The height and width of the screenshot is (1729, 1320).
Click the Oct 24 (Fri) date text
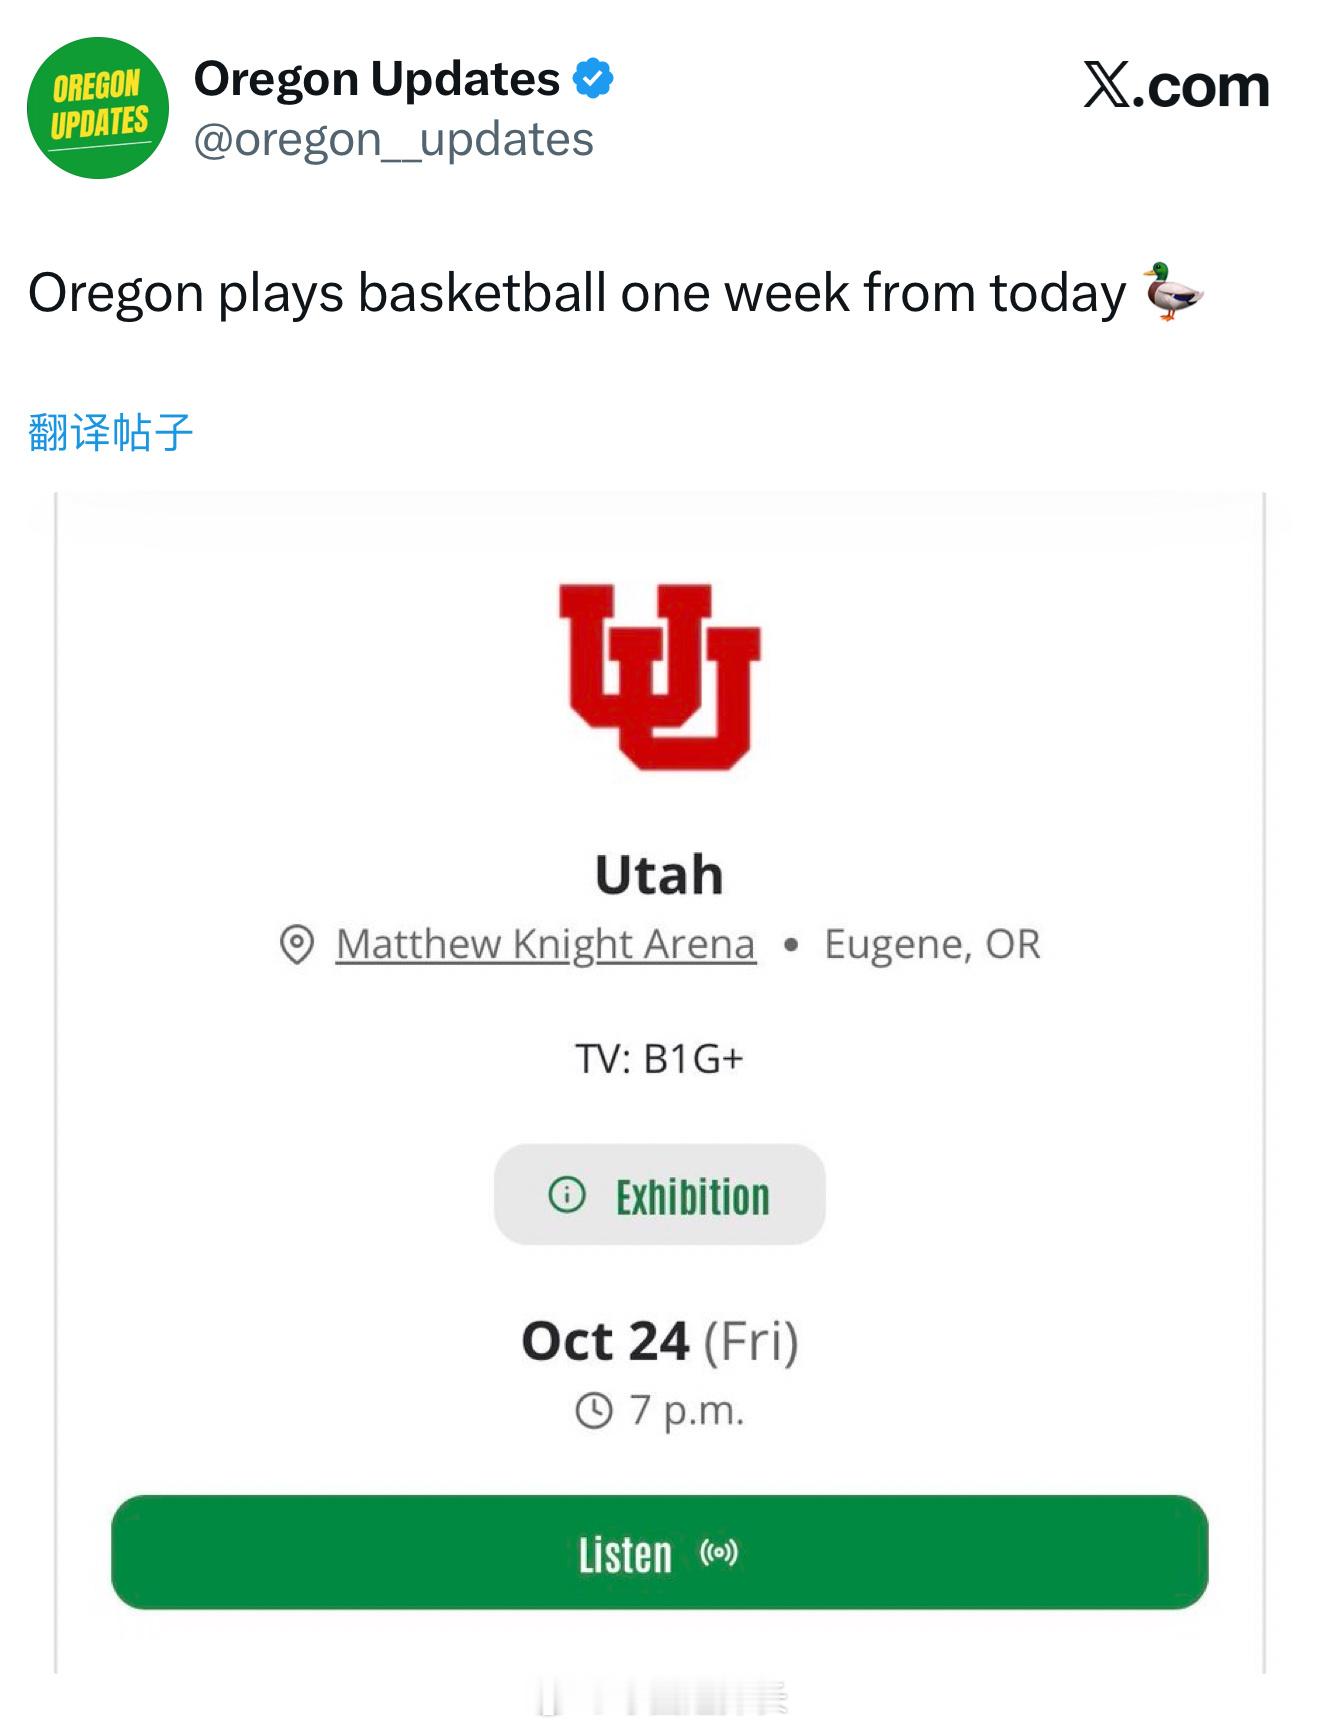point(659,1341)
